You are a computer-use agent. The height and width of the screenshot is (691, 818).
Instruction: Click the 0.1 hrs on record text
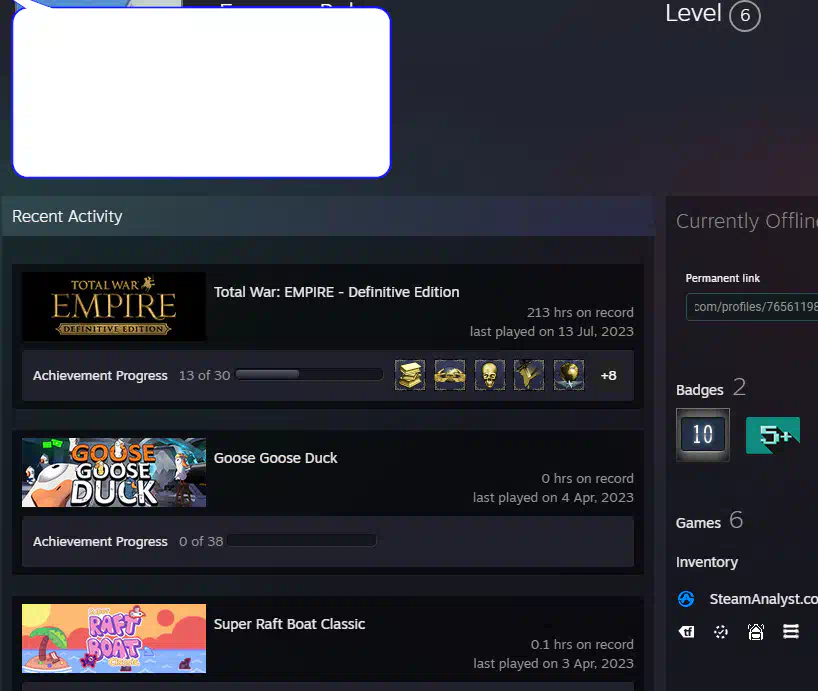pos(582,645)
